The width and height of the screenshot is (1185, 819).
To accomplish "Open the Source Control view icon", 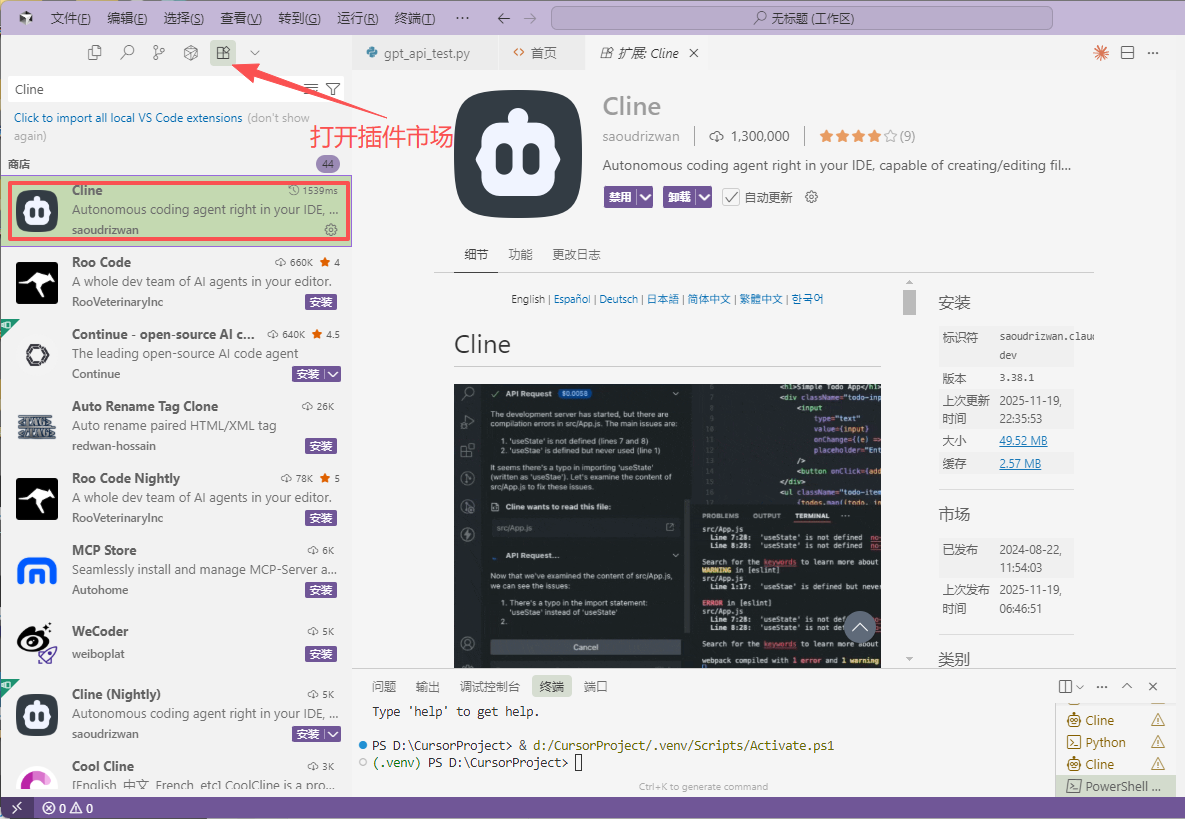I will click(x=159, y=52).
